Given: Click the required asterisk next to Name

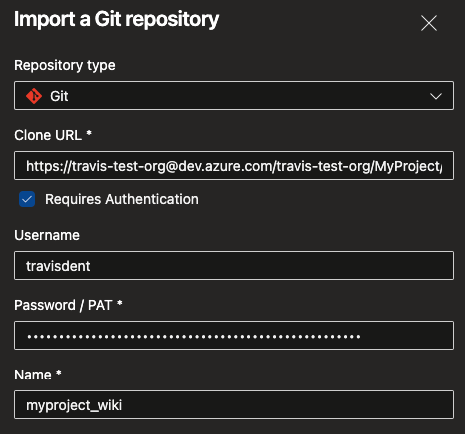Looking at the screenshot, I should click(59, 373).
